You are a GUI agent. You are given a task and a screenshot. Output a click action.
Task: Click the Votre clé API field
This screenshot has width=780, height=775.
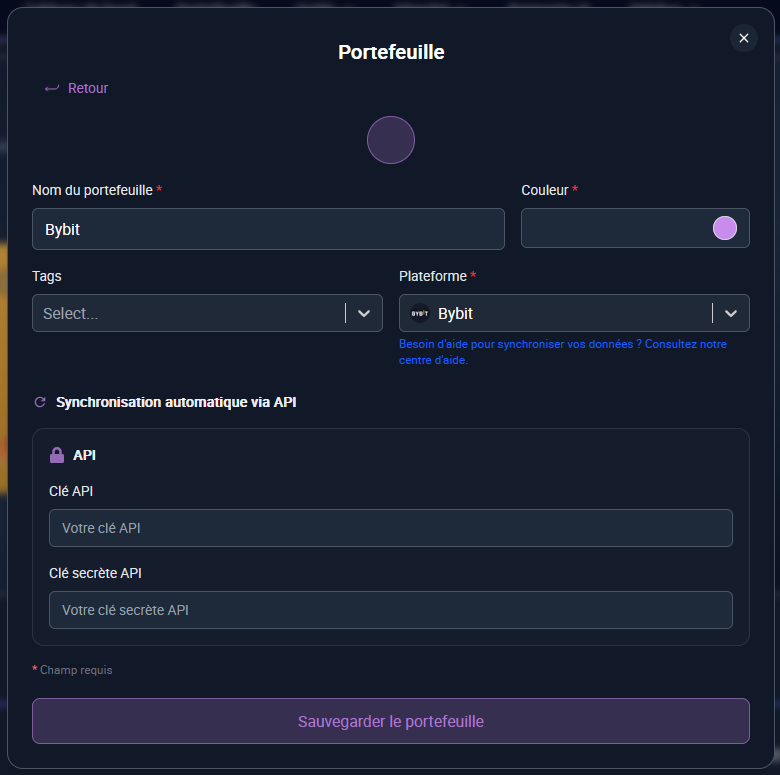point(390,528)
